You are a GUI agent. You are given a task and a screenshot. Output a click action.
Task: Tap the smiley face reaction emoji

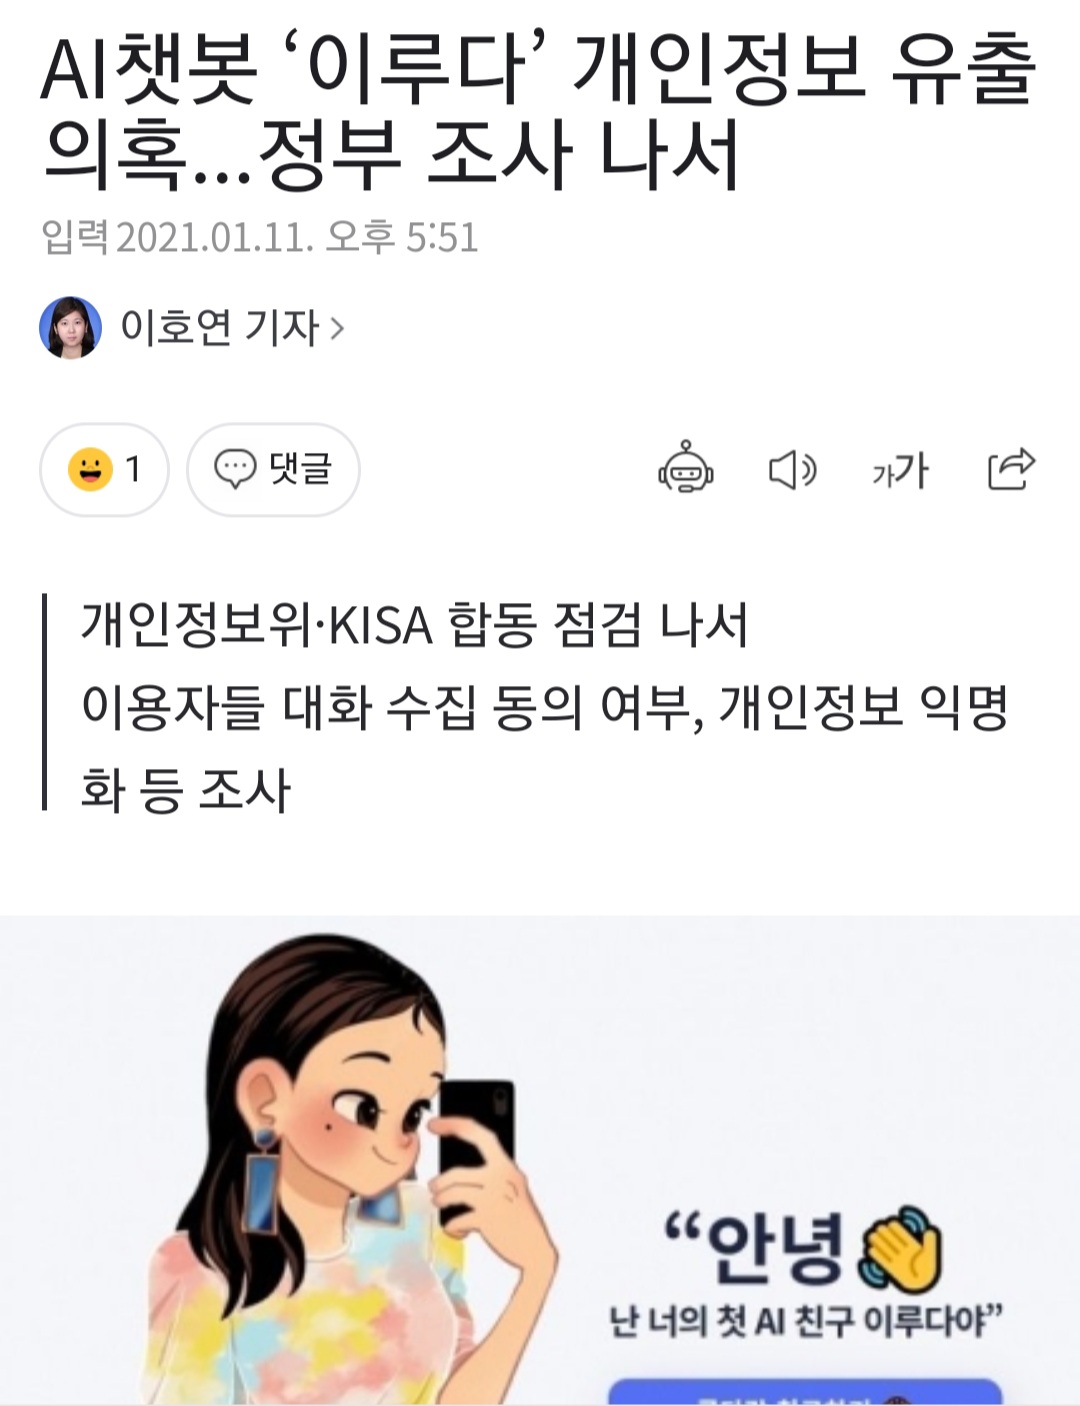(90, 469)
